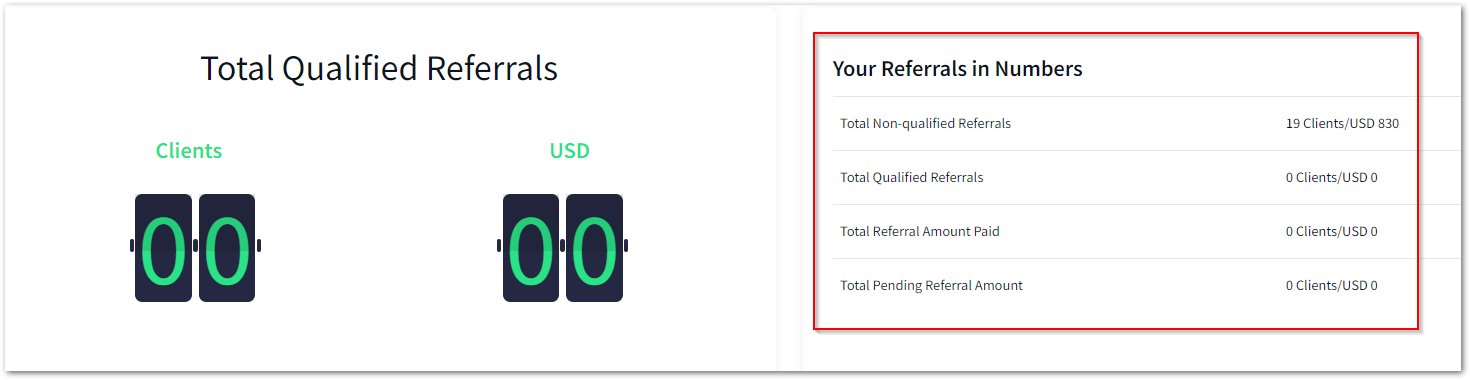Click hinge pin between the USD counter digits
The height and width of the screenshot is (380, 1470).
[562, 245]
